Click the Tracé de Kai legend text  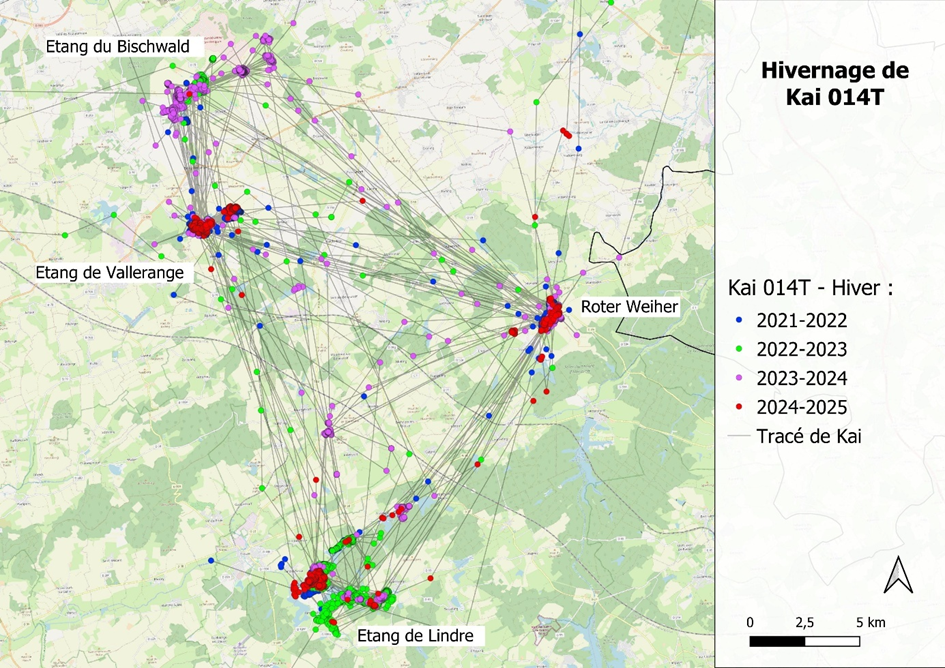810,436
